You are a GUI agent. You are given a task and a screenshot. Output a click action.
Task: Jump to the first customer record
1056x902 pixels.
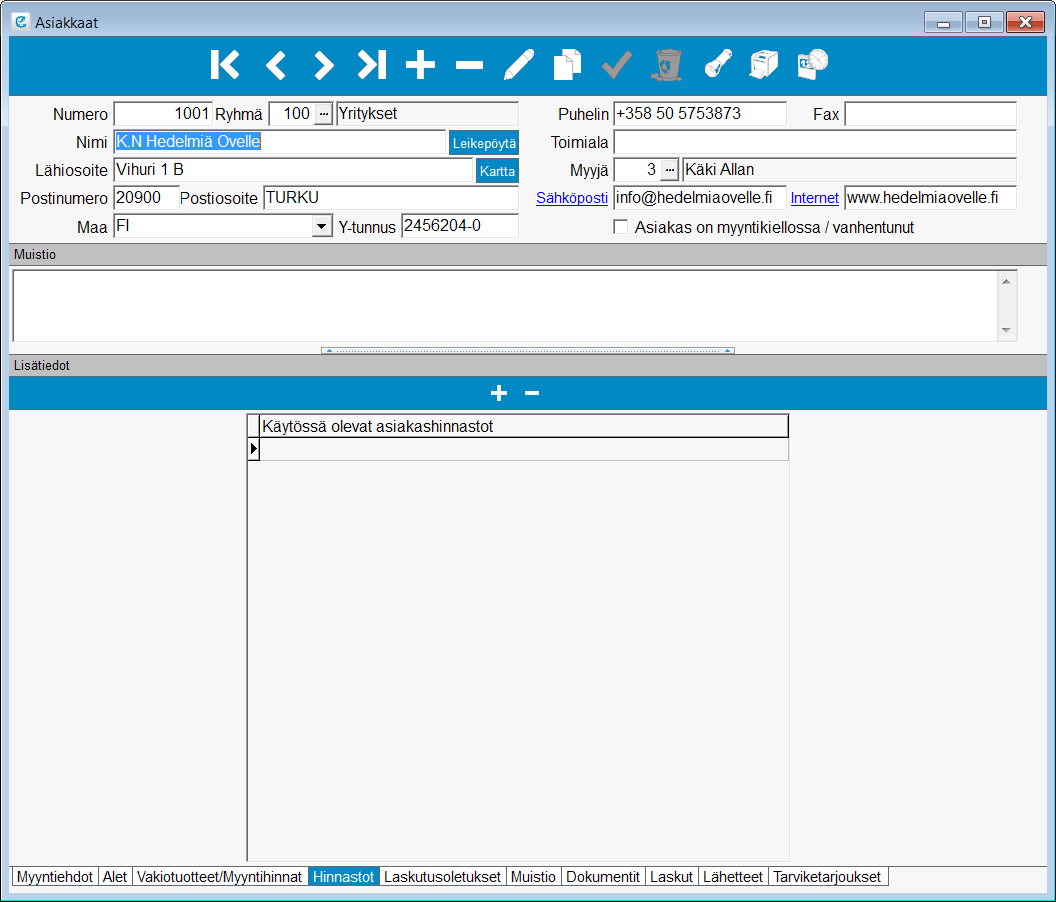click(x=225, y=65)
